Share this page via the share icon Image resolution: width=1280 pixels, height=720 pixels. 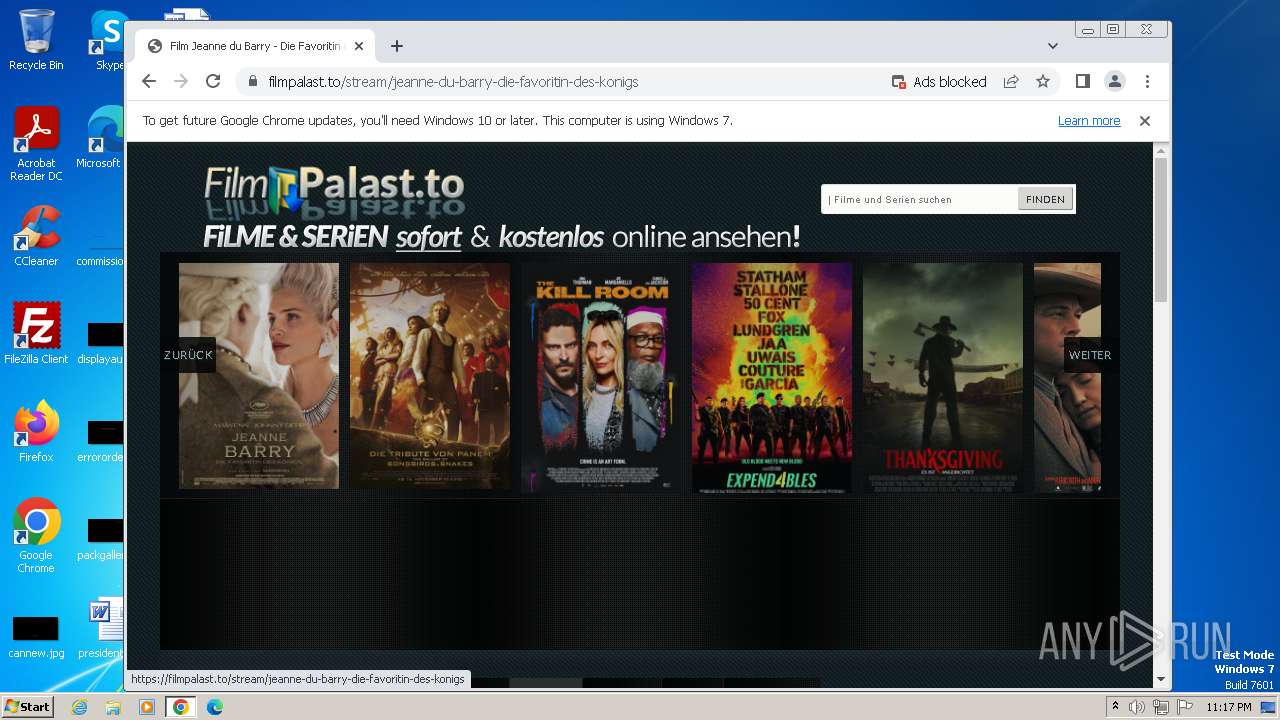coord(1011,82)
